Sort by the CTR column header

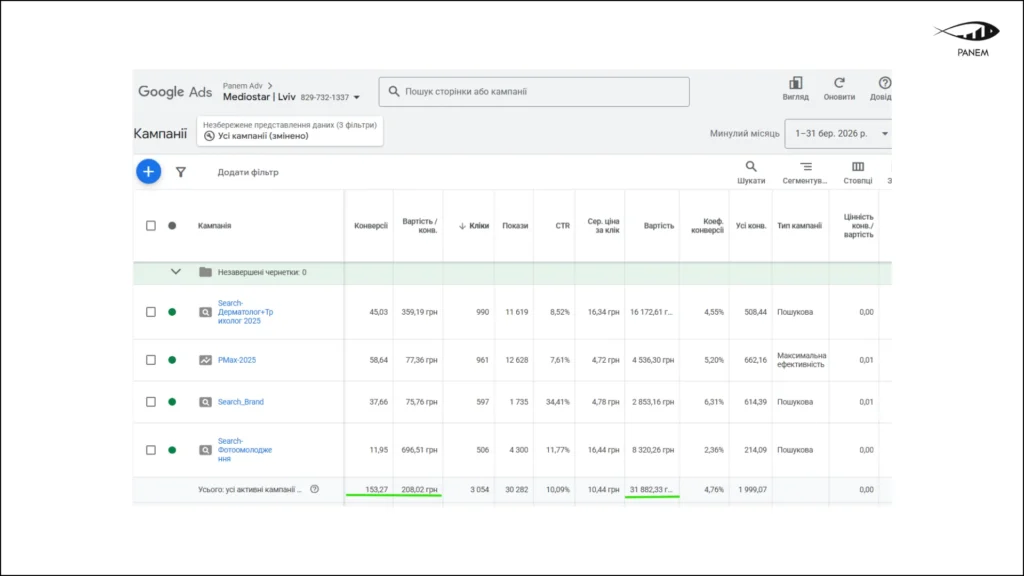coord(563,225)
